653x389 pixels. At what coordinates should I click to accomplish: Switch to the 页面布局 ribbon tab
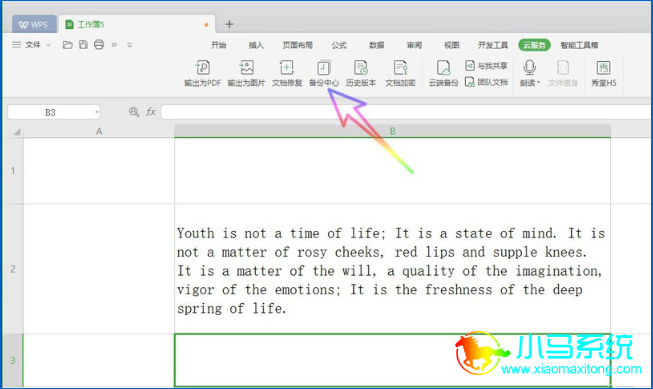tap(297, 45)
